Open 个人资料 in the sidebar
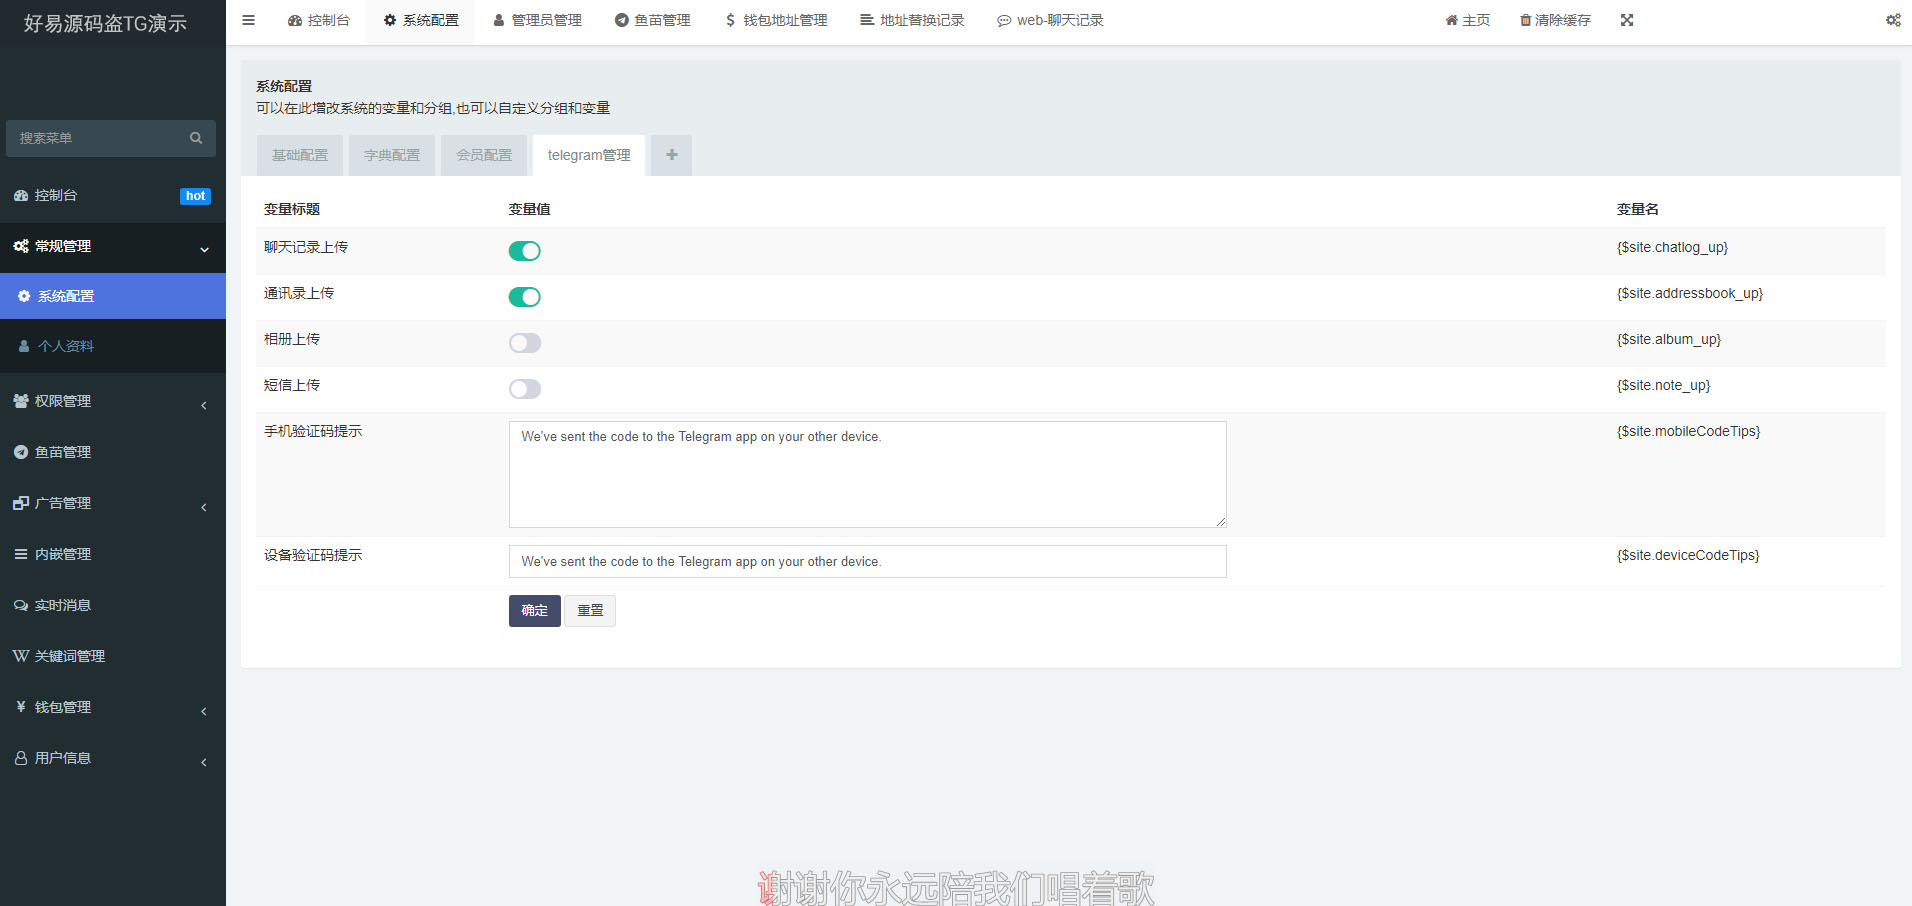The image size is (1912, 906). point(66,346)
